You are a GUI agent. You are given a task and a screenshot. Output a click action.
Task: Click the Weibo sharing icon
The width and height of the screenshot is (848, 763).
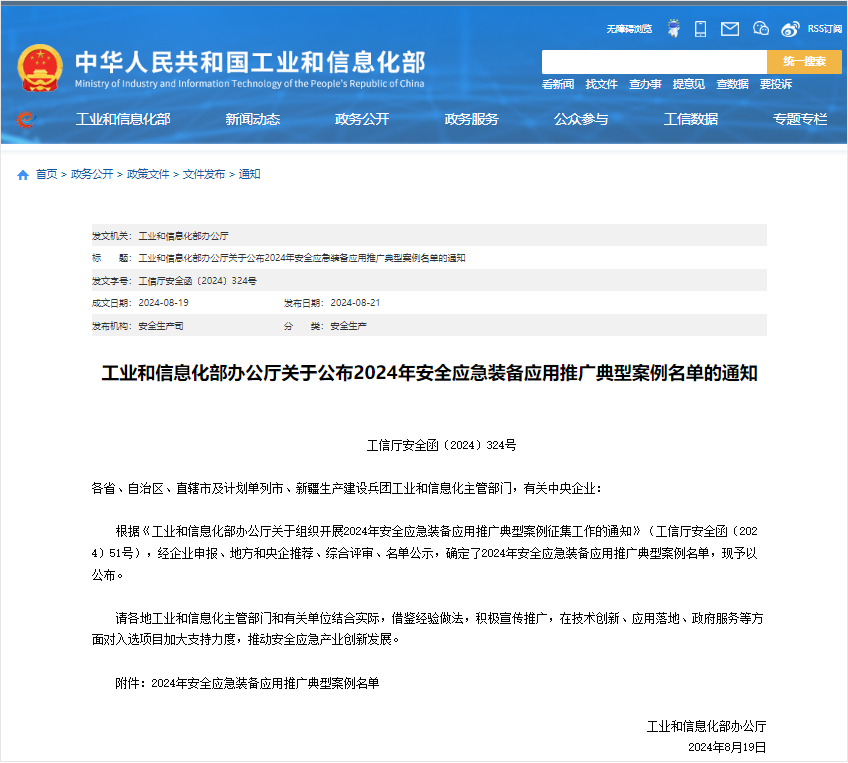(x=790, y=29)
